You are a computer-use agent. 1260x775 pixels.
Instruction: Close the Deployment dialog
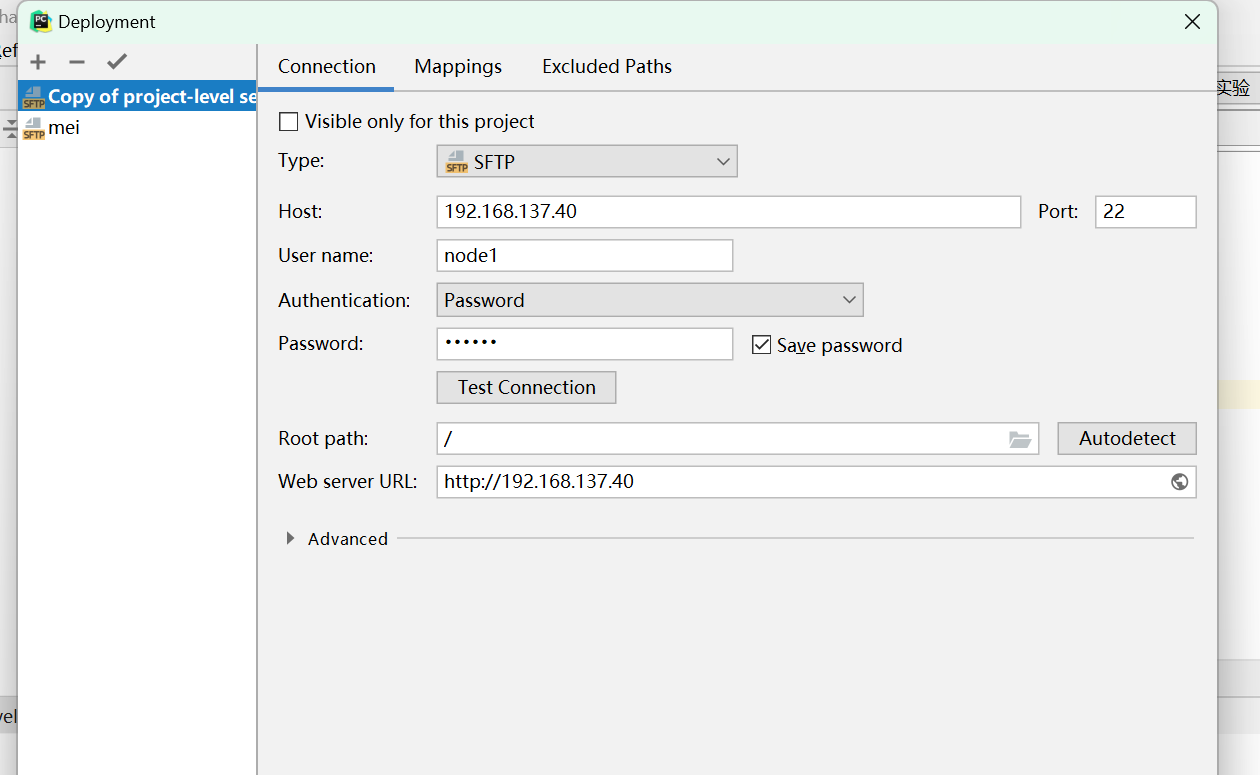pos(1192,21)
